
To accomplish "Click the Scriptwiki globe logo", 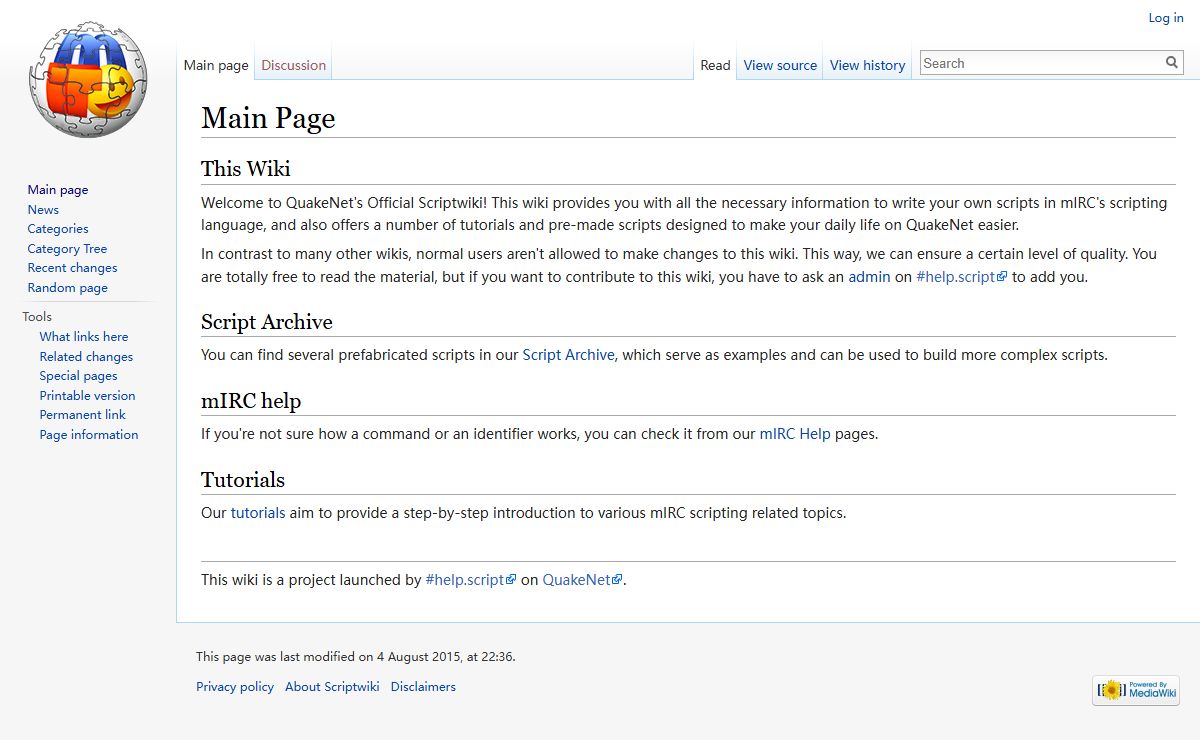I will 88,79.
